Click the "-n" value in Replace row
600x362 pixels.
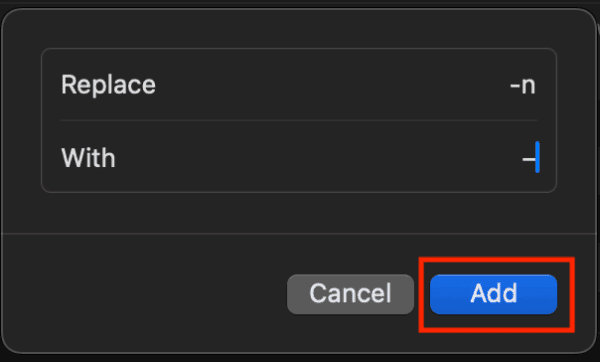(523, 85)
